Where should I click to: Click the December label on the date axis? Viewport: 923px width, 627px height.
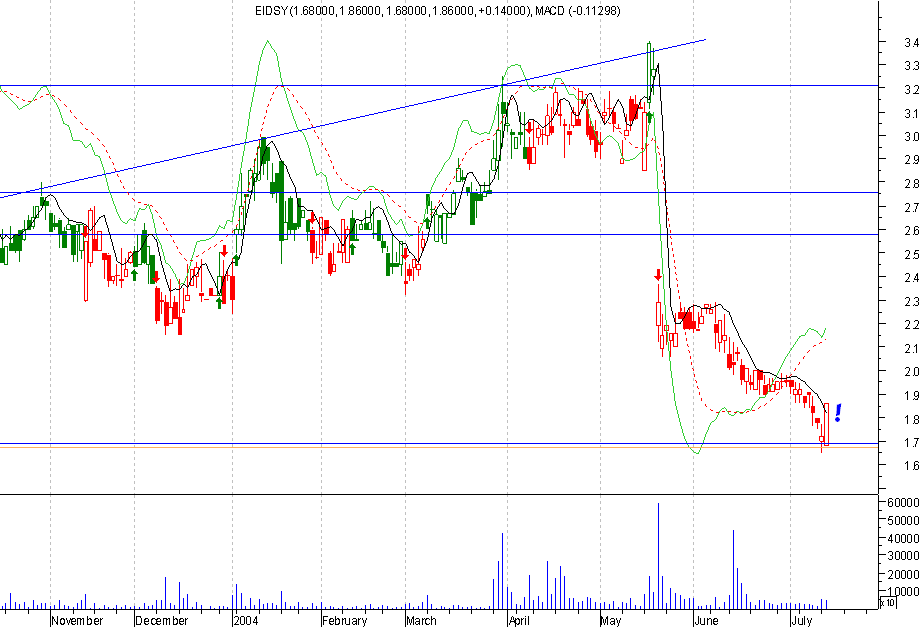(161, 621)
